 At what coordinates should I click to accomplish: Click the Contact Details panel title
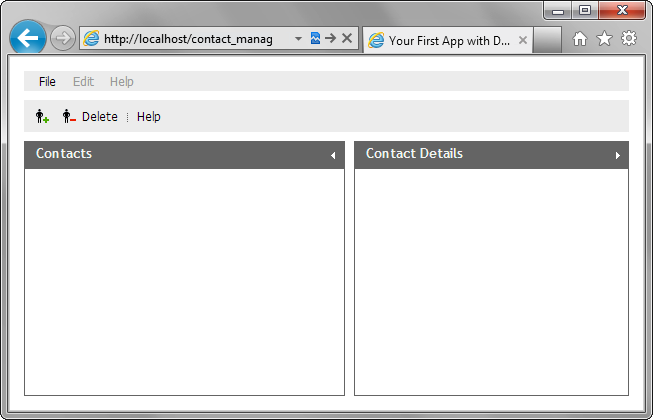click(x=414, y=154)
